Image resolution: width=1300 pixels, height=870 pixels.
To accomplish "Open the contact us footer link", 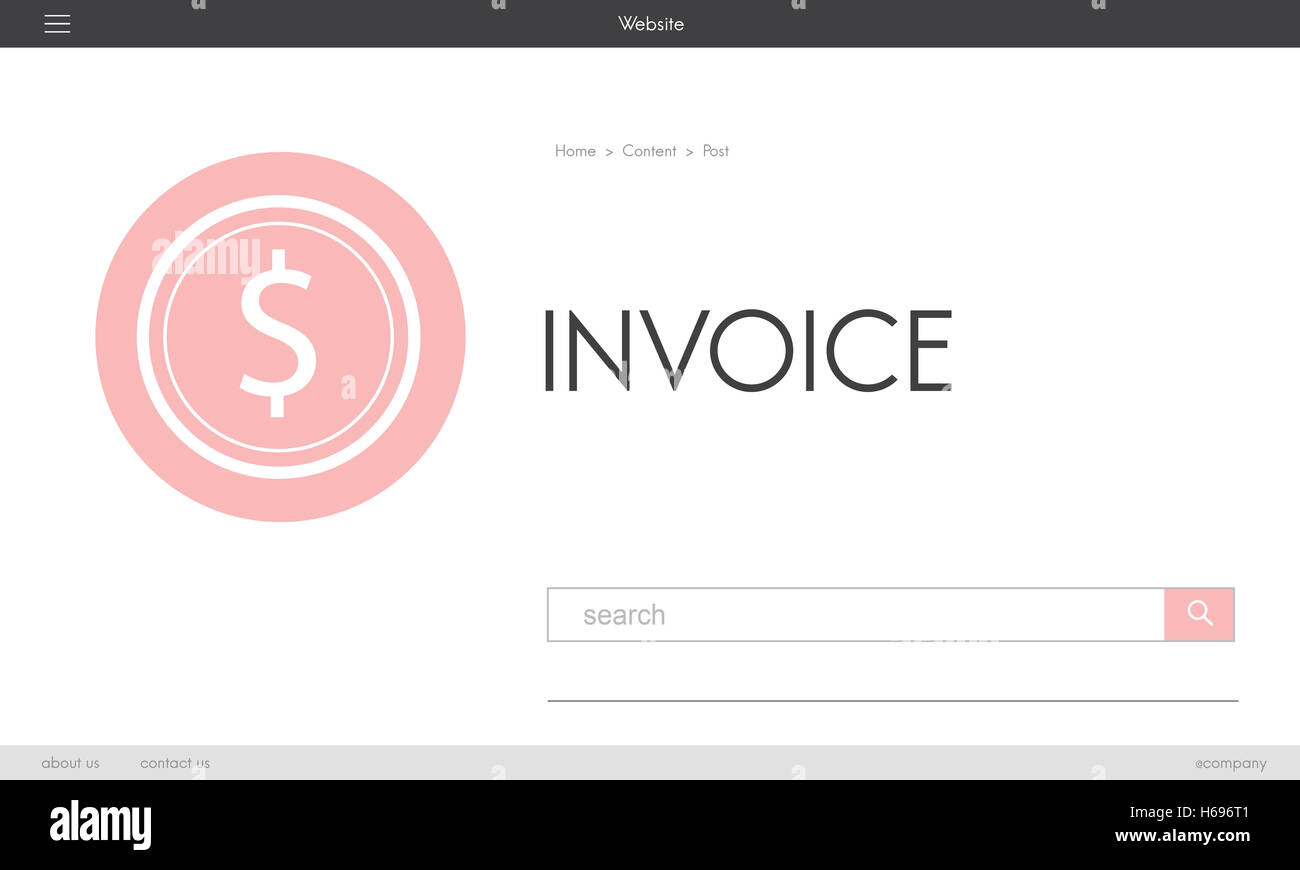I will pyautogui.click(x=175, y=763).
